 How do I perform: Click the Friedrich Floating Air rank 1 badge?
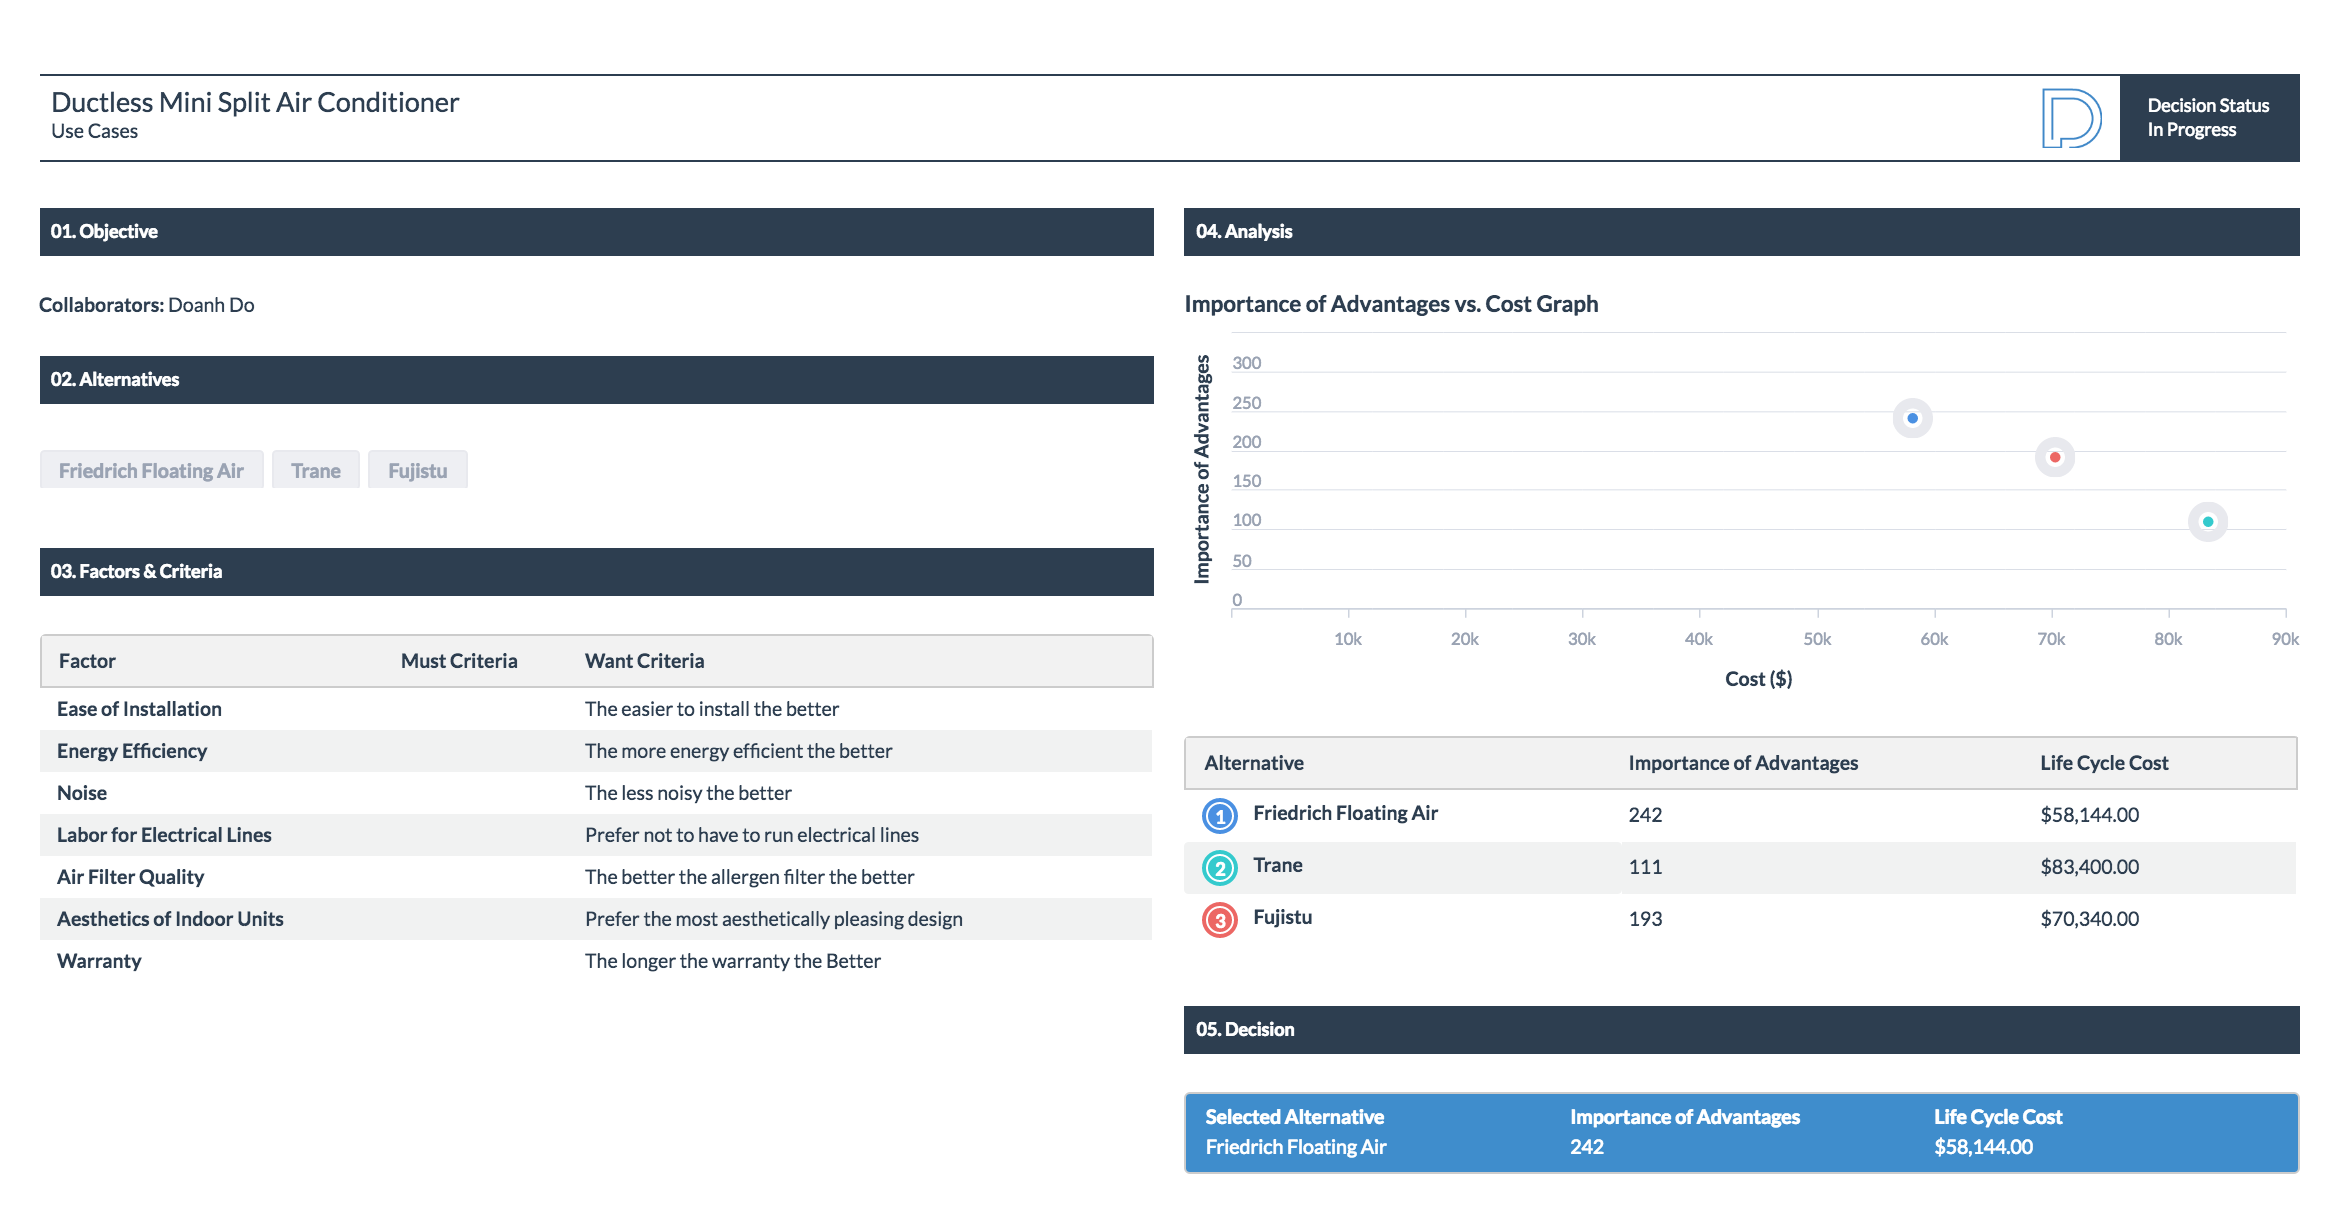pos(1219,816)
